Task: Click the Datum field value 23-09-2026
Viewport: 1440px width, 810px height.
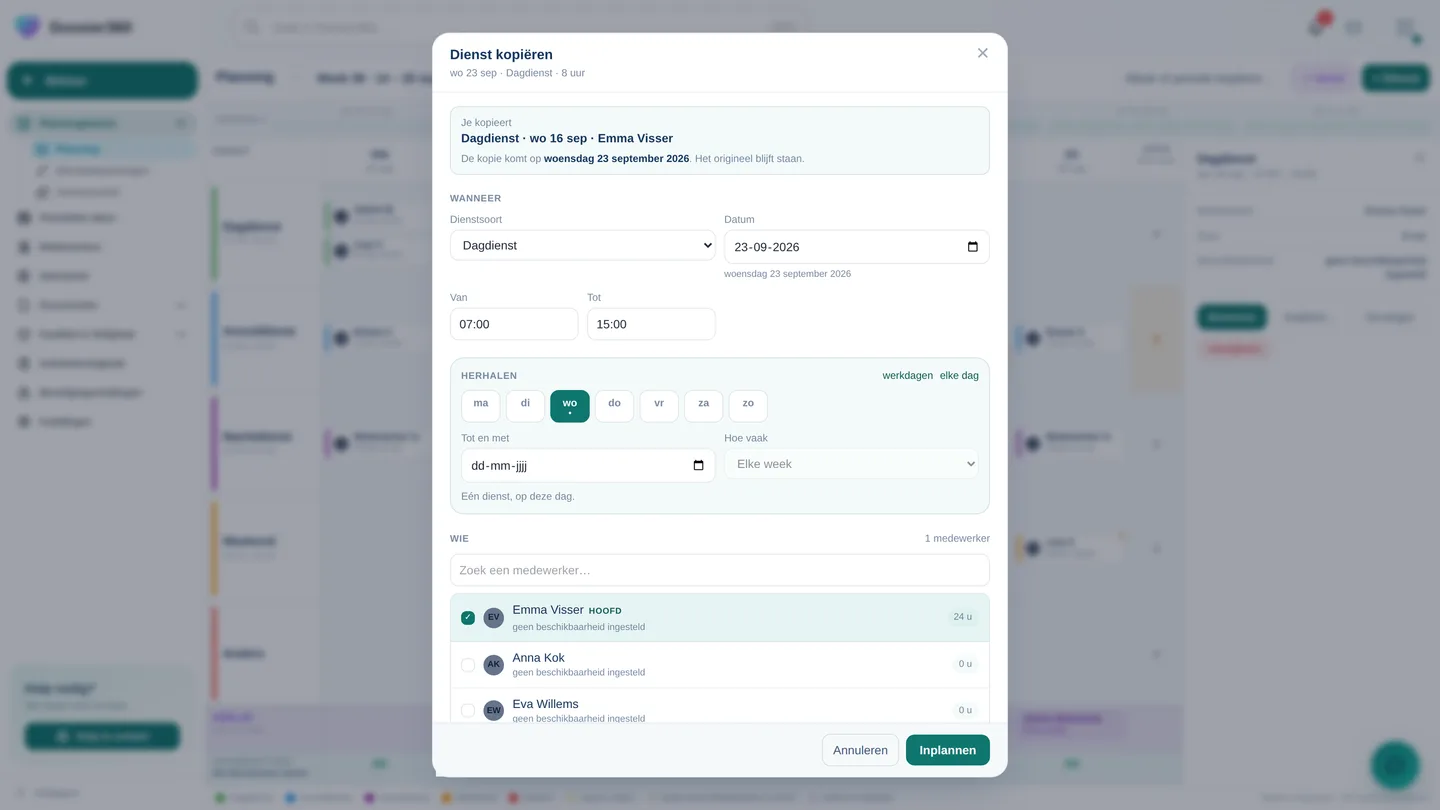Action: 767,247
